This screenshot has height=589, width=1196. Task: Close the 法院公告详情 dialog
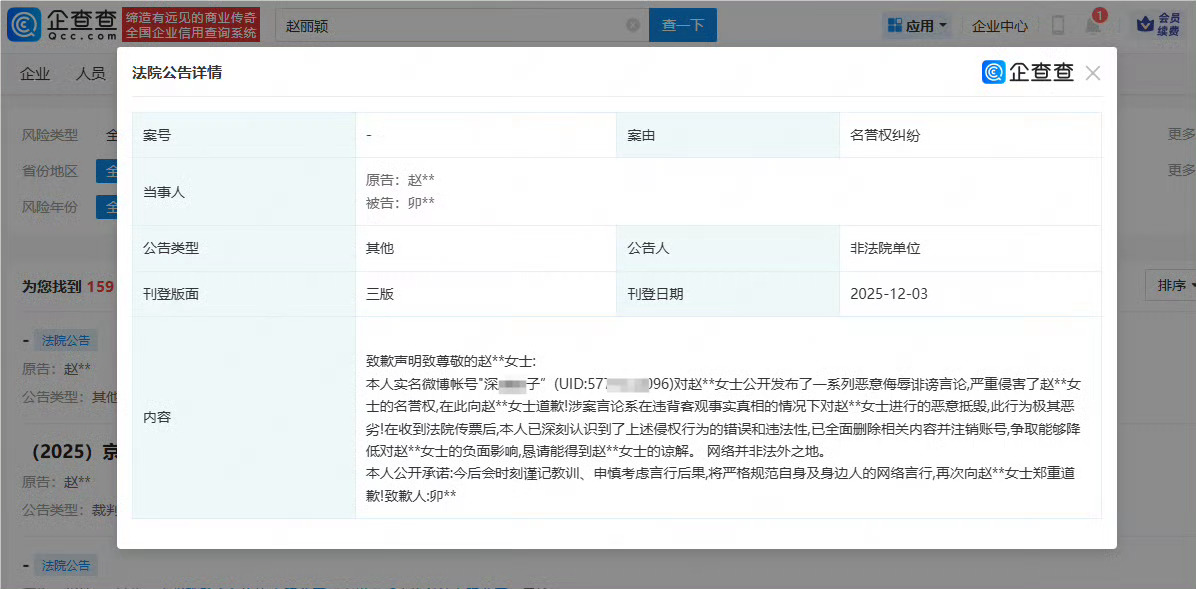click(x=1092, y=73)
